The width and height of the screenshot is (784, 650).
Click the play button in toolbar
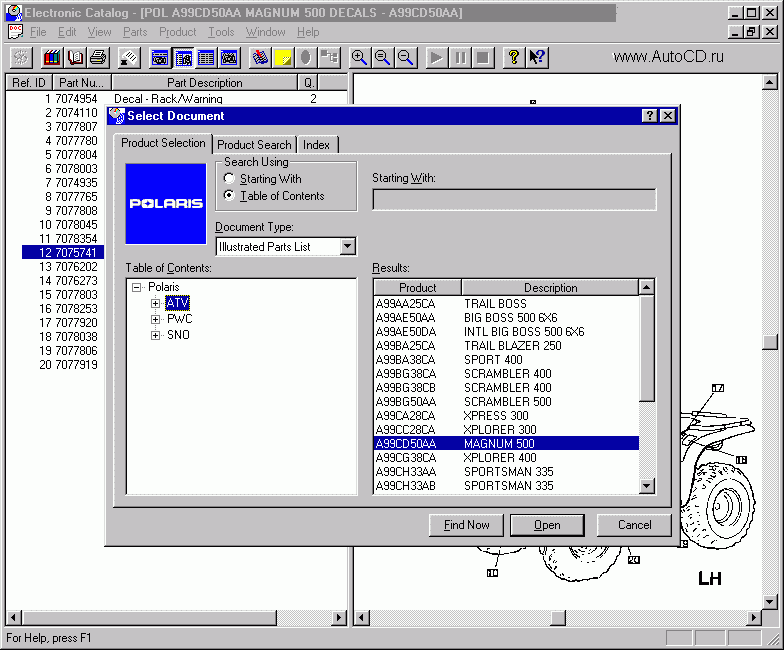point(436,58)
